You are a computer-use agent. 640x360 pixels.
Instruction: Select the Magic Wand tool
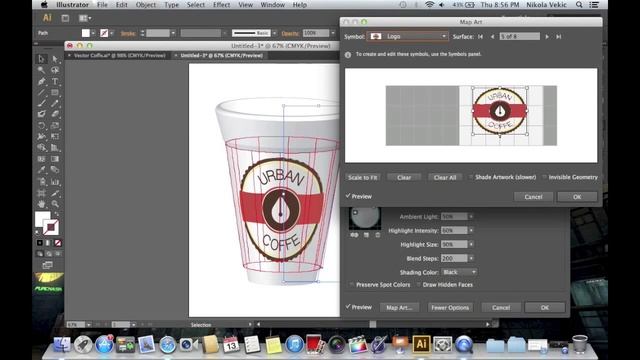41,70
